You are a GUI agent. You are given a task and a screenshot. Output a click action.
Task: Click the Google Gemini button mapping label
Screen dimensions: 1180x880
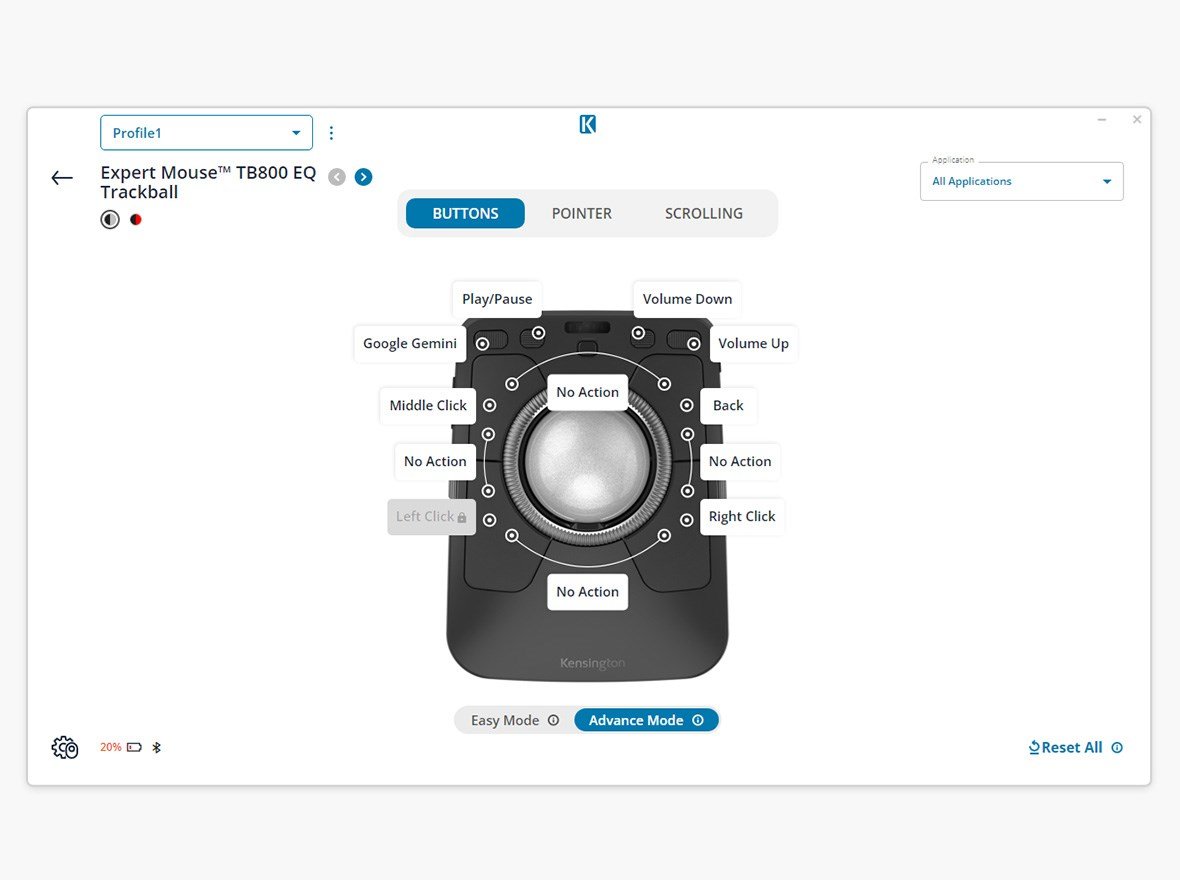coord(409,343)
